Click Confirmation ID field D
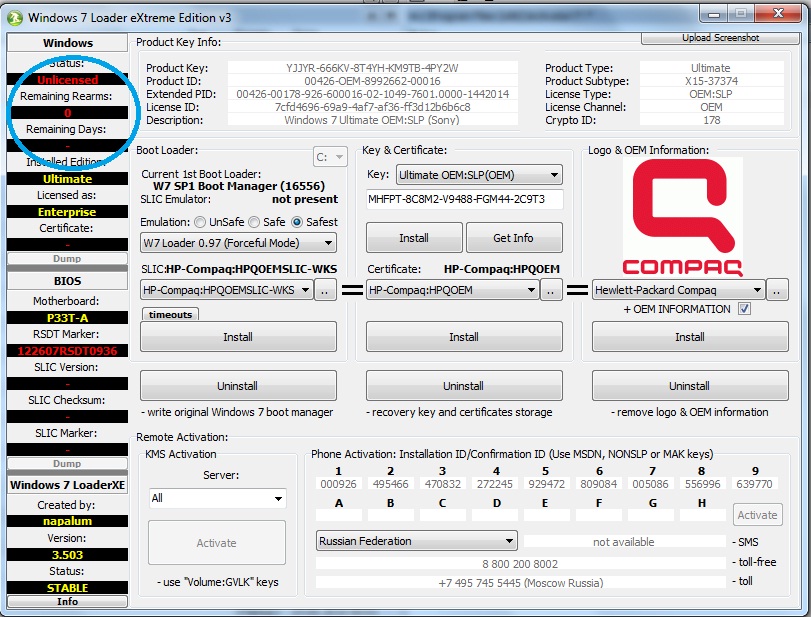The height and width of the screenshot is (617, 811). [495, 515]
